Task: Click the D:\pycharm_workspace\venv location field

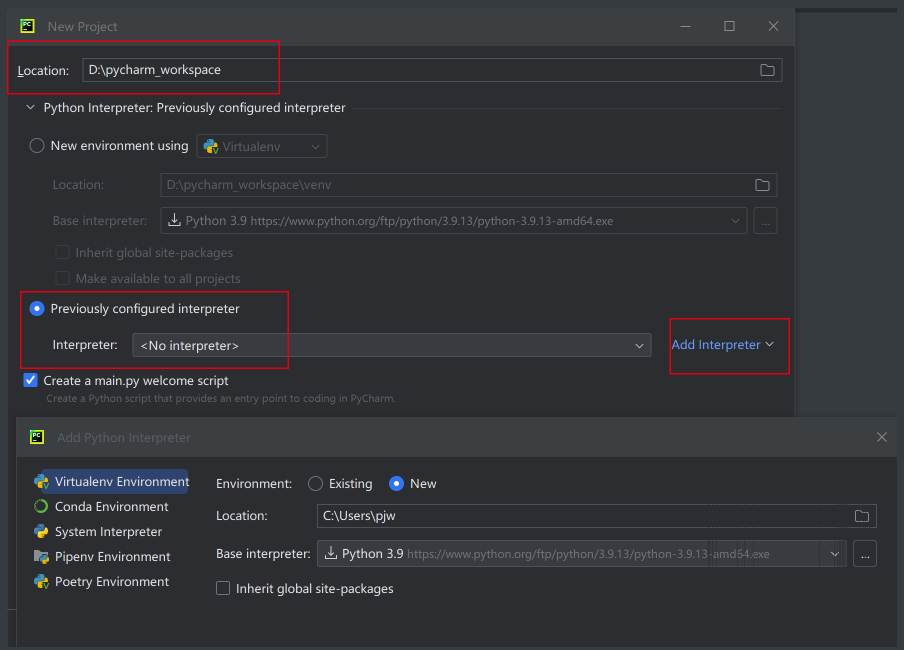Action: tap(469, 185)
